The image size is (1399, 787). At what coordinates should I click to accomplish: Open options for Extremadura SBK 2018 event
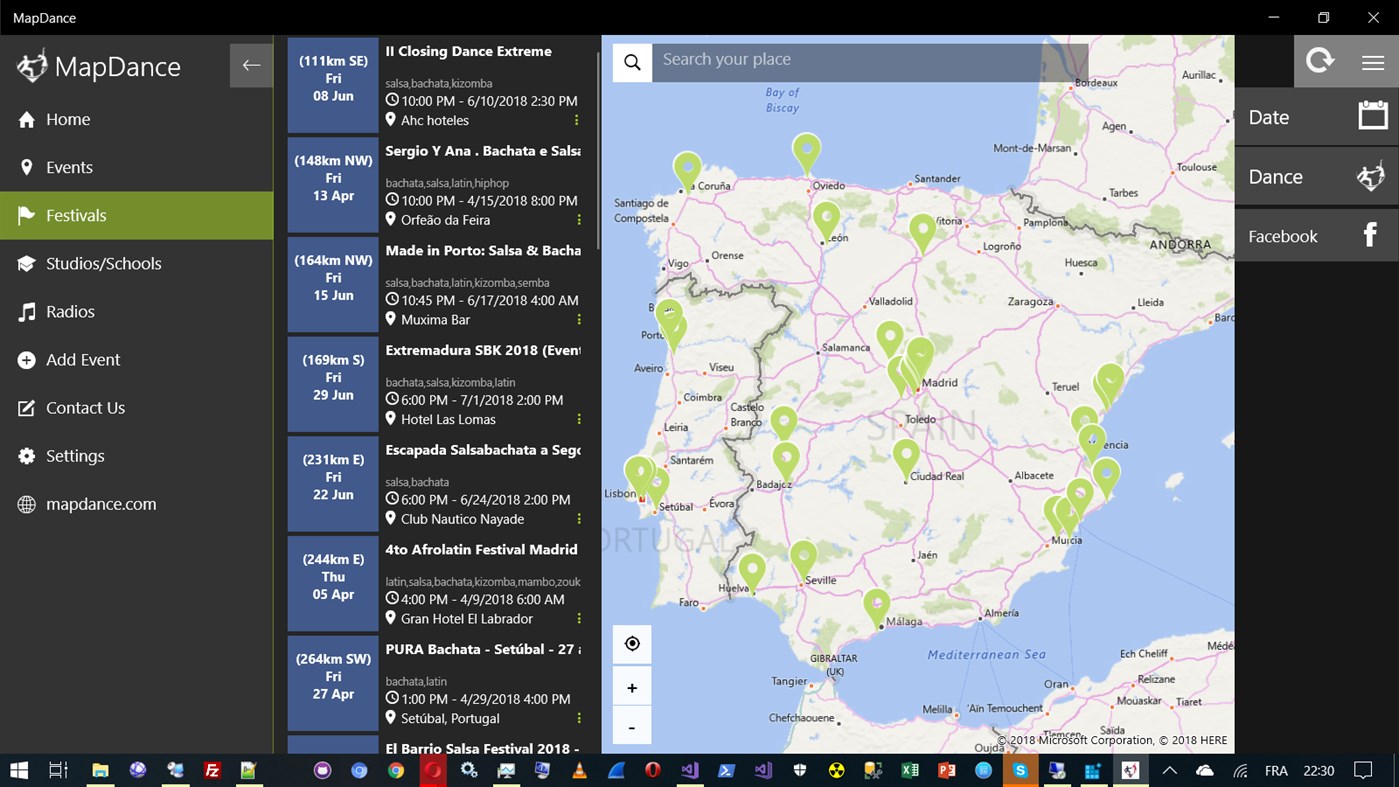(x=579, y=419)
